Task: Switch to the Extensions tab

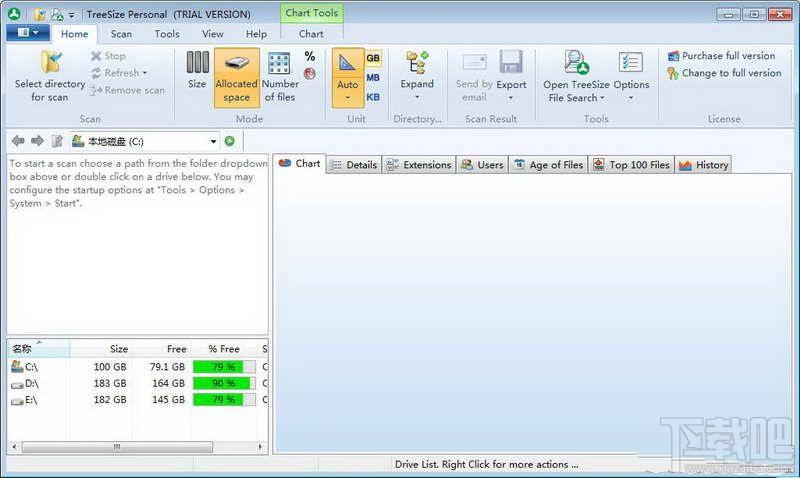Action: point(418,165)
